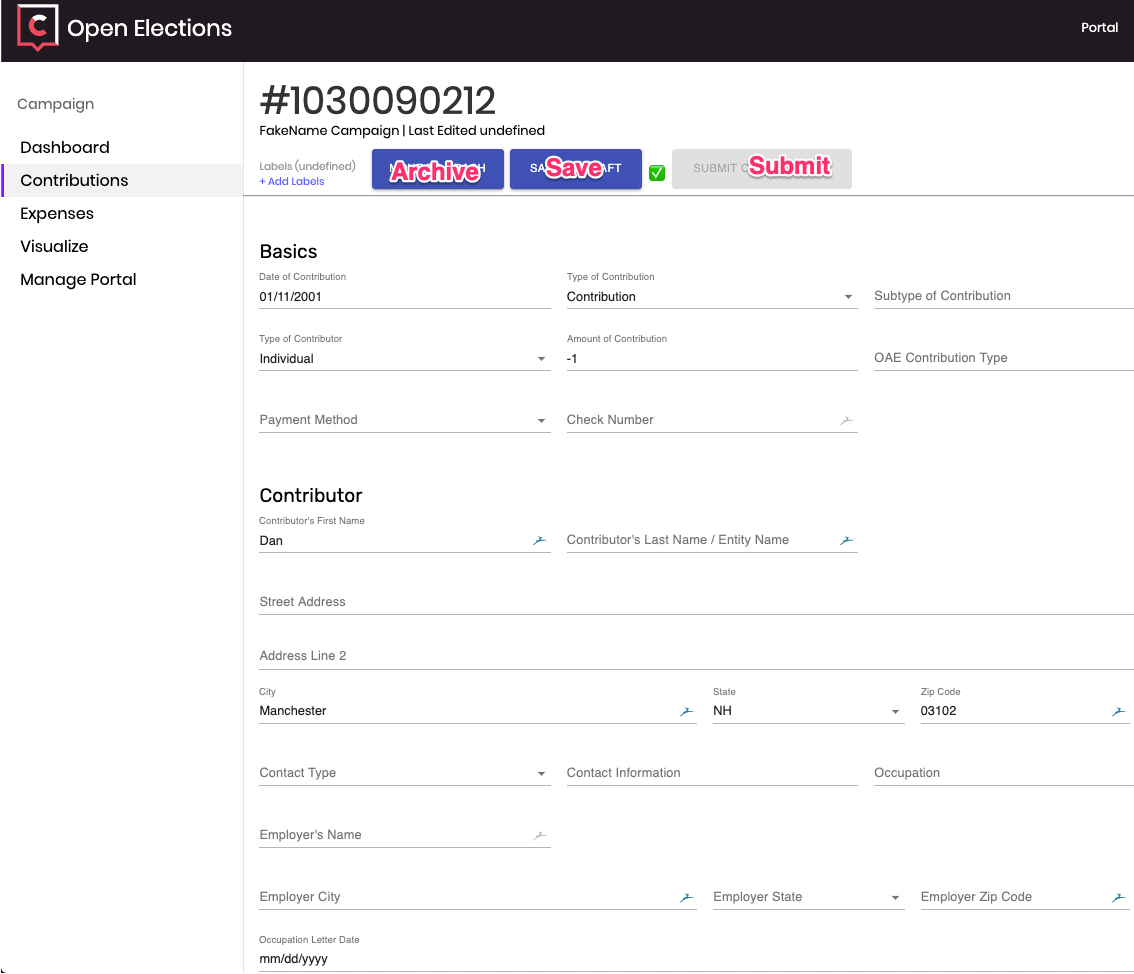Go to Dashboard in sidebar
Viewport: 1134px width, 974px height.
[x=65, y=148]
